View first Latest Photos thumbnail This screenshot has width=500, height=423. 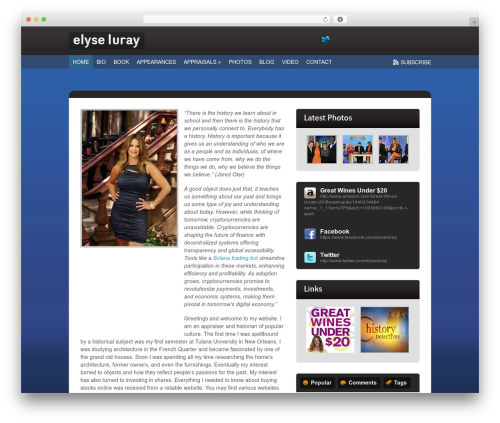321,149
